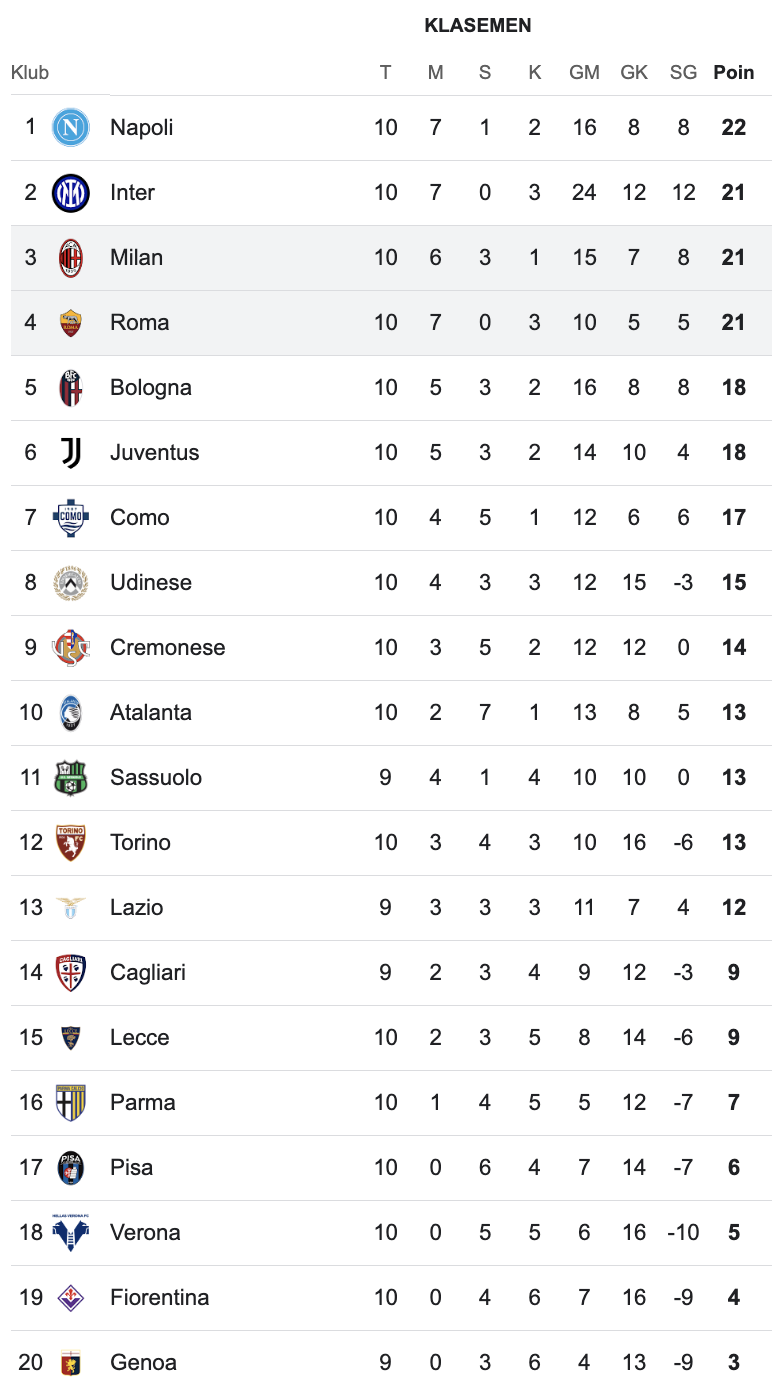Image resolution: width=772 pixels, height=1400 pixels.
Task: Click the Como club crest
Action: point(71,517)
